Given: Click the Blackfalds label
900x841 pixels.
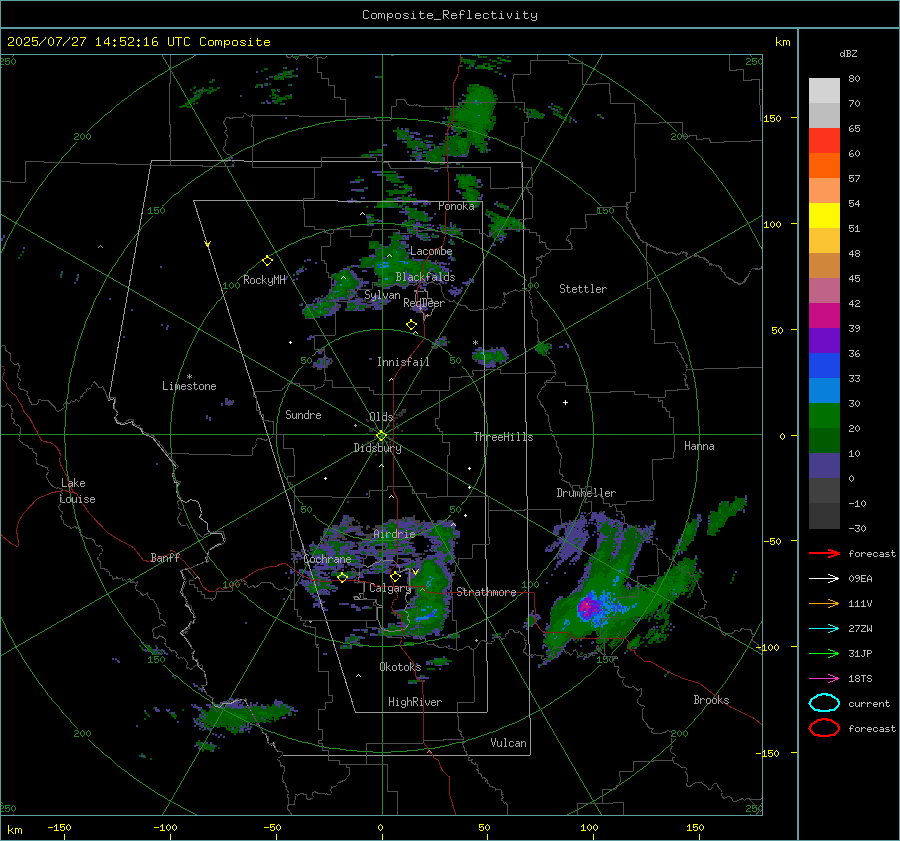Looking at the screenshot, I should tap(425, 277).
